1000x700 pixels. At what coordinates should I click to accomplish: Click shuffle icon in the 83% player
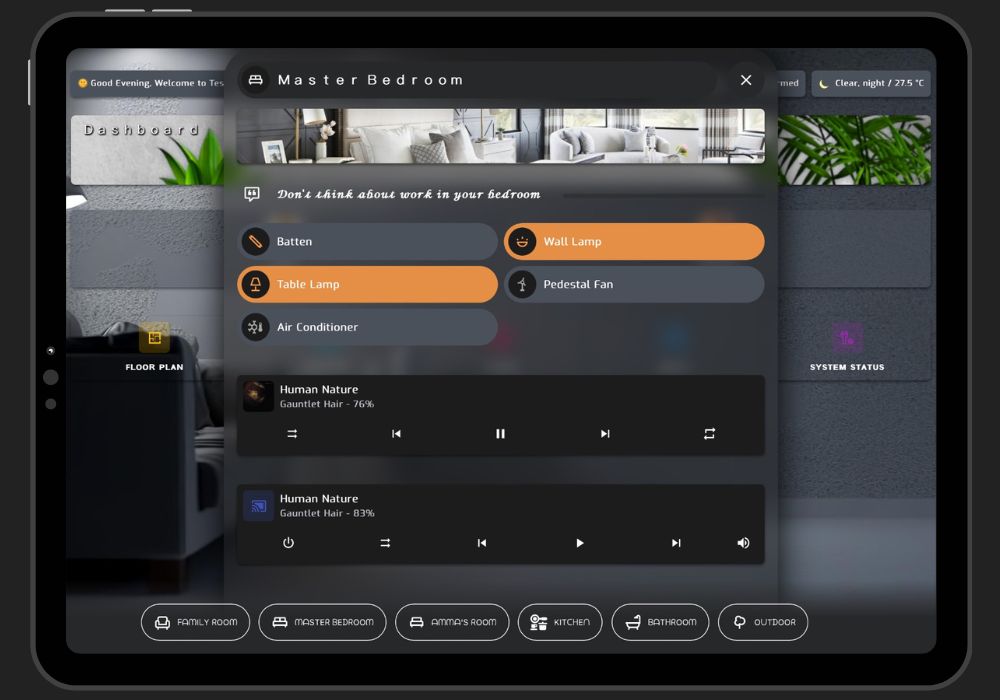pos(385,543)
